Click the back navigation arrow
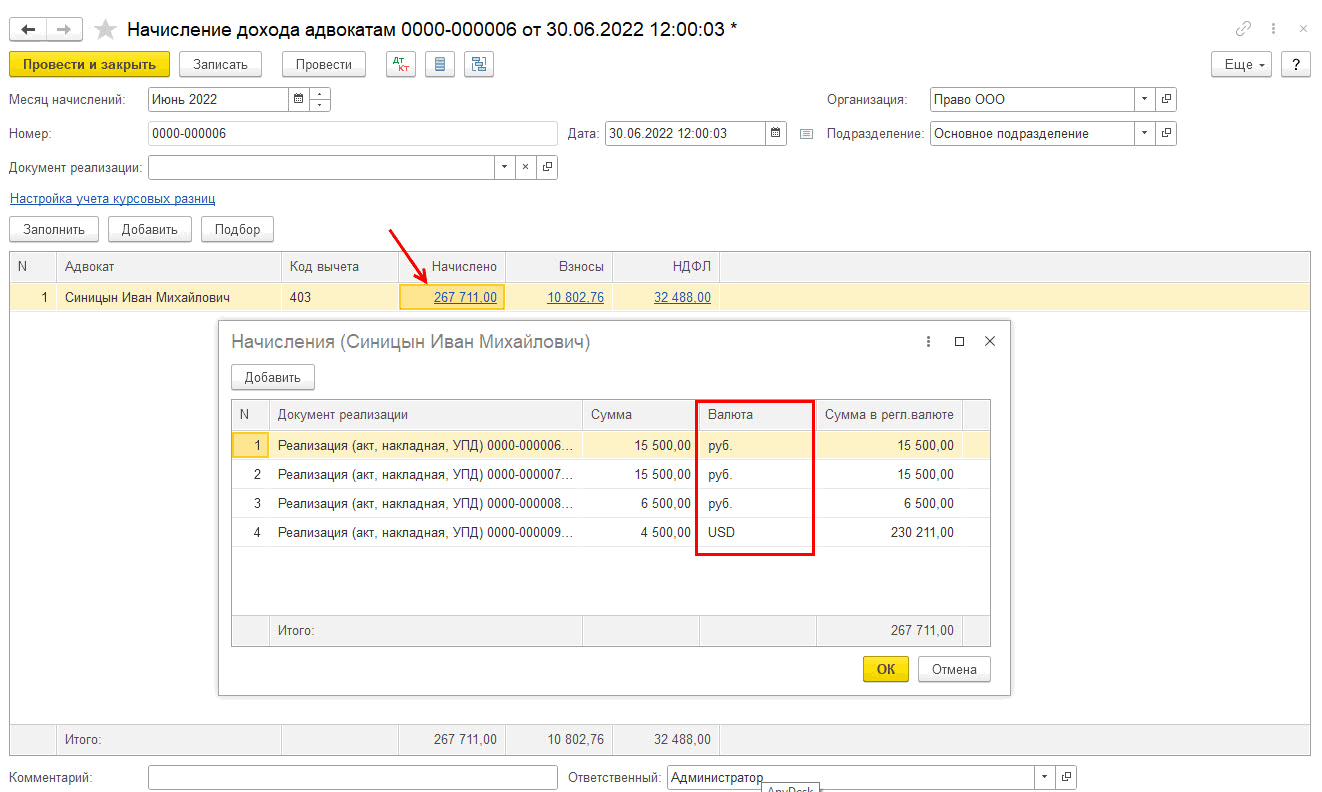Viewport: 1322px width, 792px height. pos(27,30)
